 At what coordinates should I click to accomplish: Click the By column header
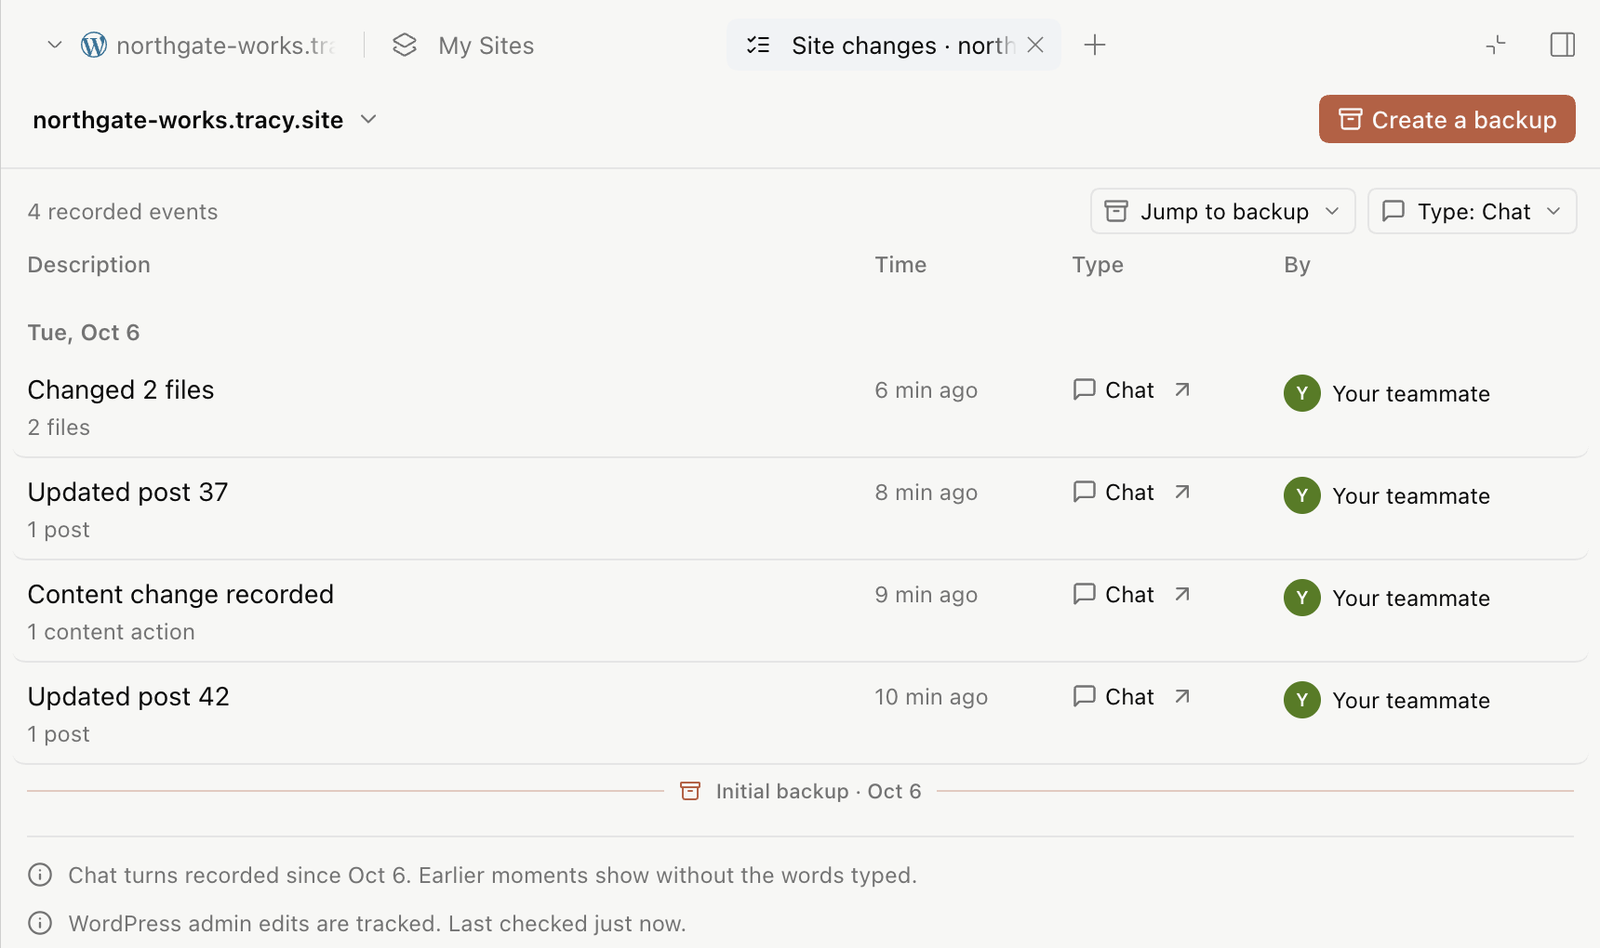(x=1297, y=265)
